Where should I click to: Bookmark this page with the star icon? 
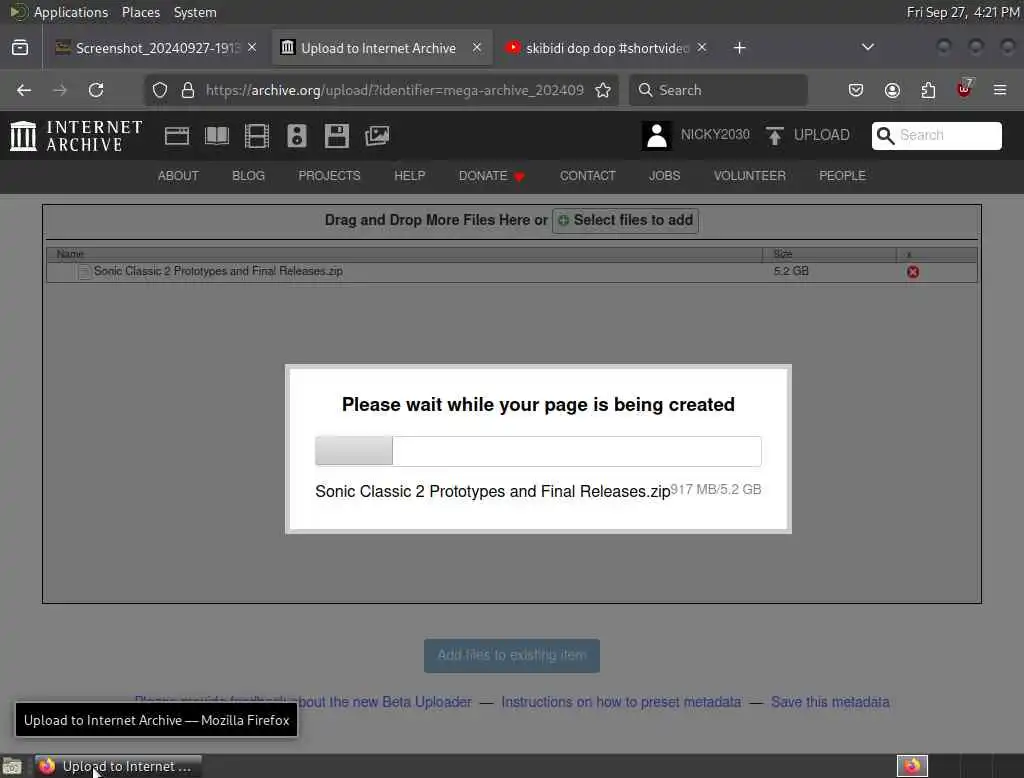tap(603, 90)
